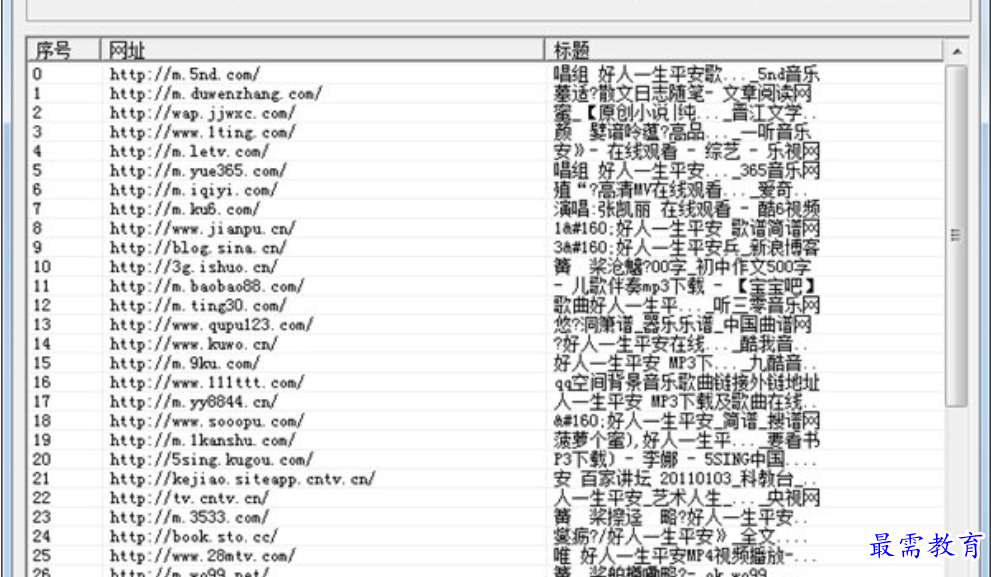Select row with http://kejiao.siteapp.cntv.cn/
Screen dimensions: 991x577
[x=485, y=478]
